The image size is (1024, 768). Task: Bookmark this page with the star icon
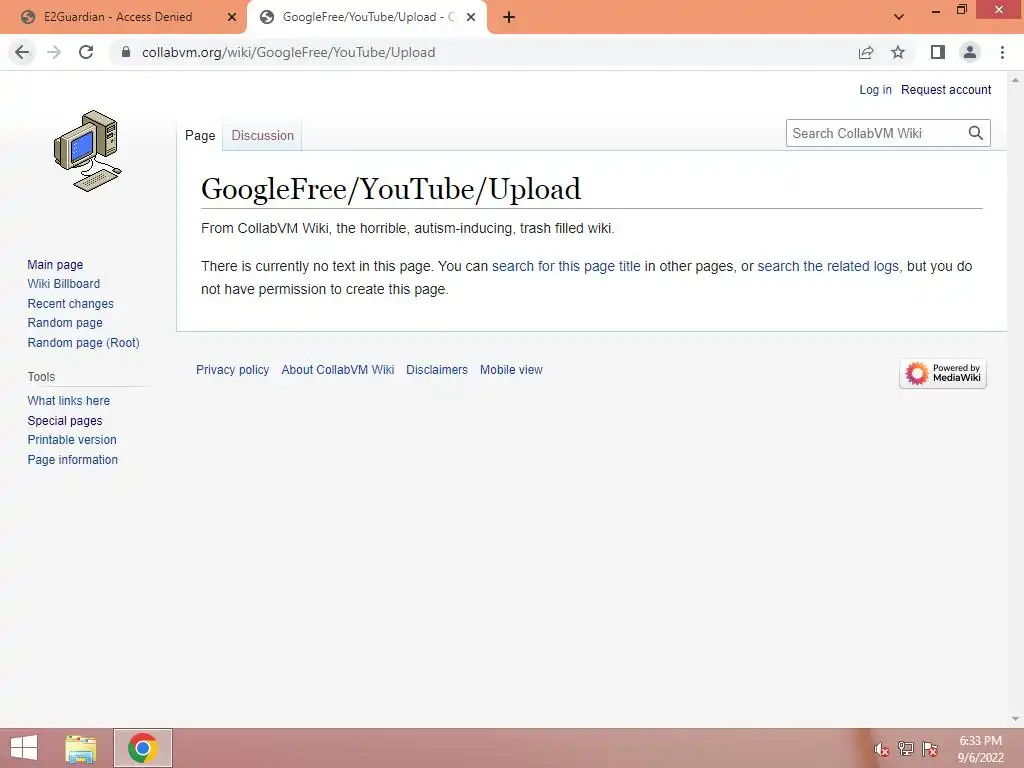[x=898, y=52]
